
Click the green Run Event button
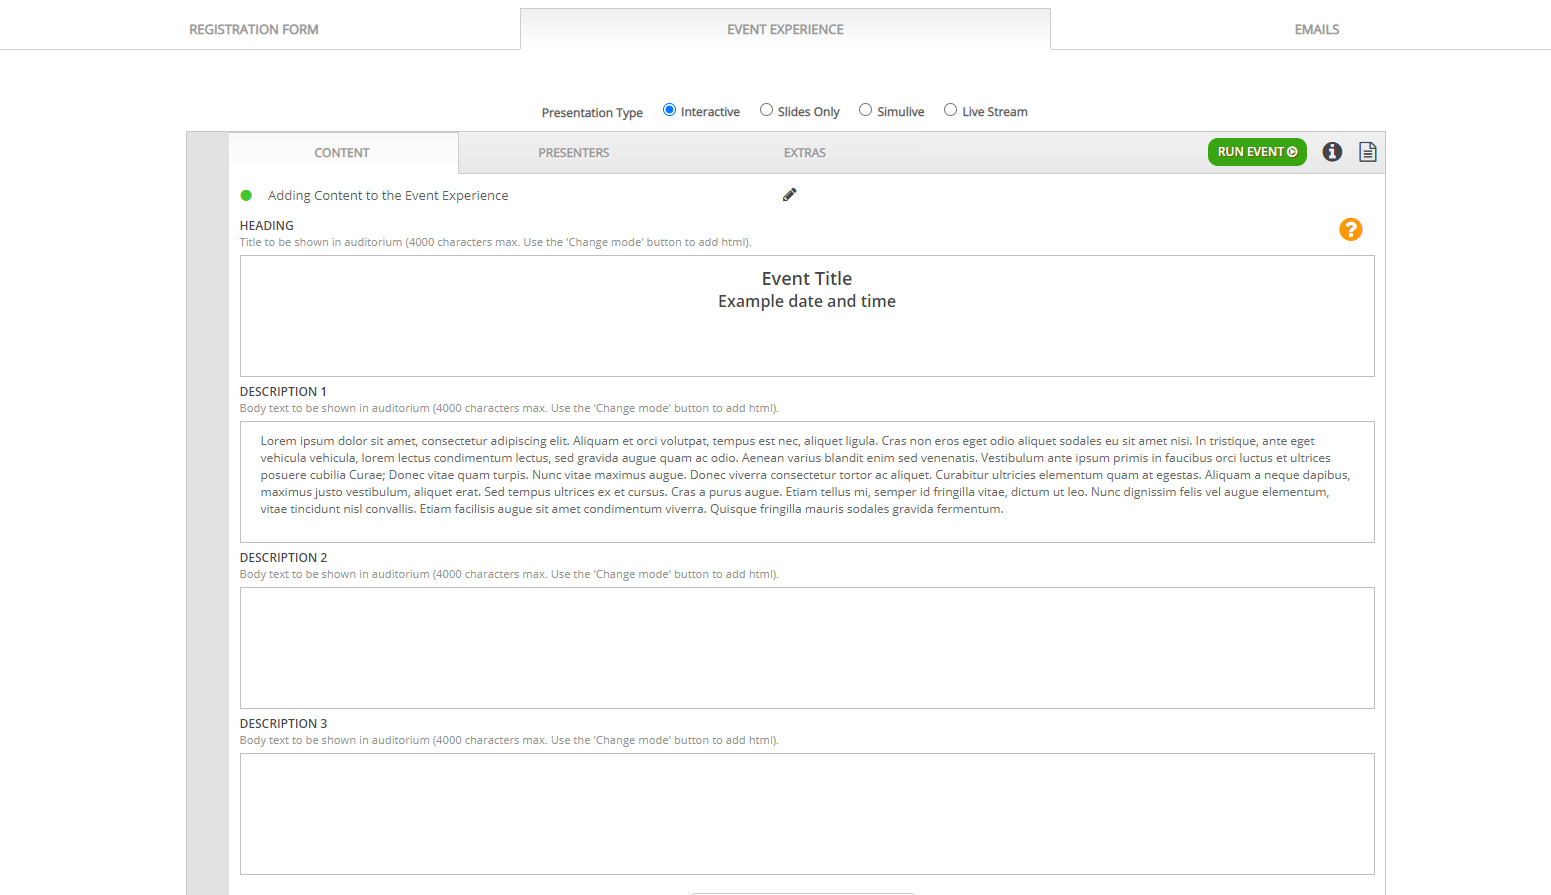click(1257, 152)
